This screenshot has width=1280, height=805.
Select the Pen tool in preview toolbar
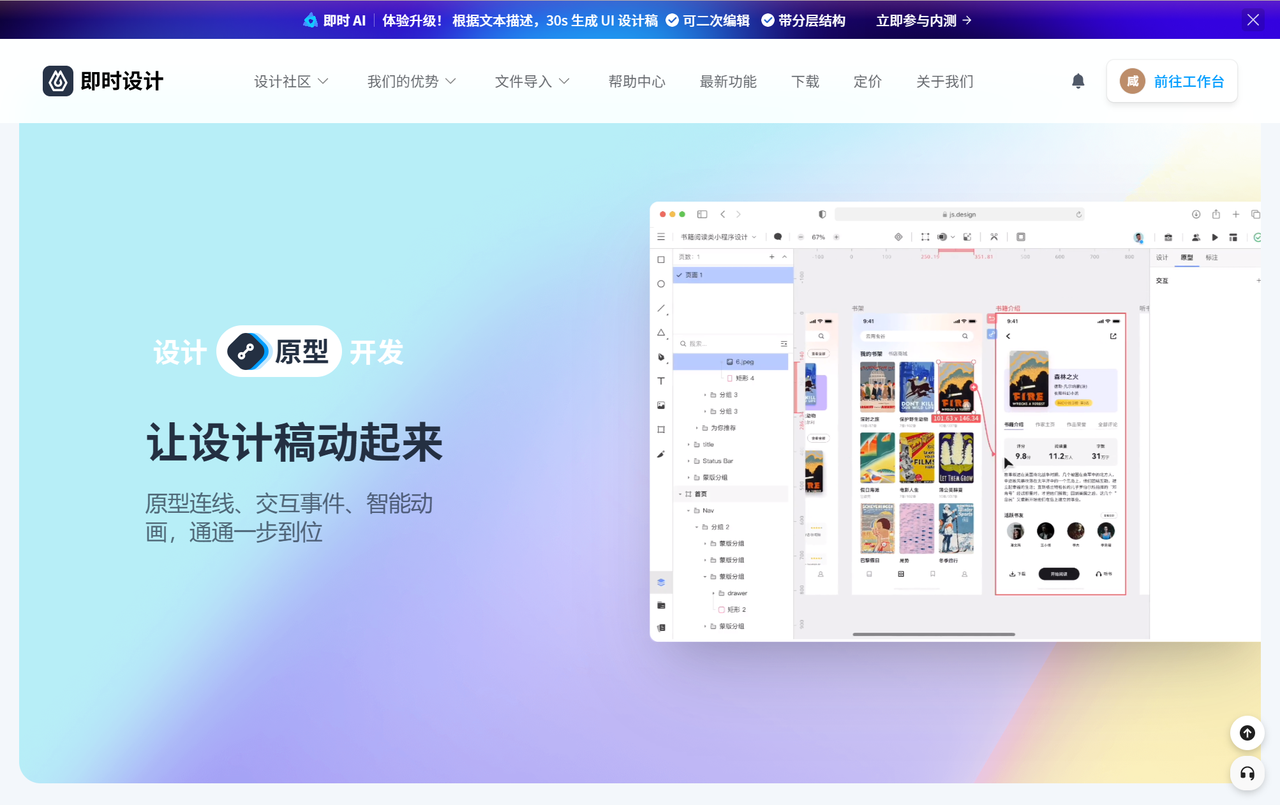pyautogui.click(x=661, y=357)
